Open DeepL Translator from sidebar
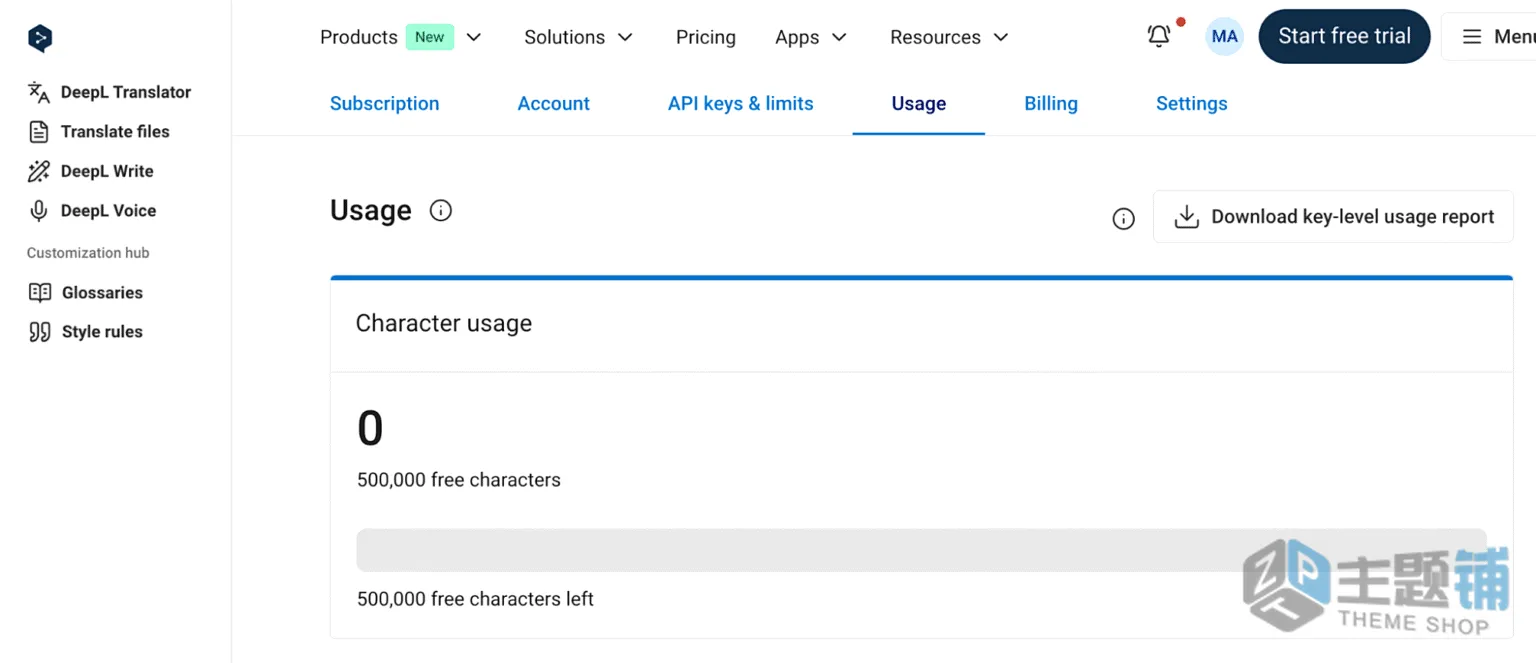The height and width of the screenshot is (663, 1536). tap(109, 92)
